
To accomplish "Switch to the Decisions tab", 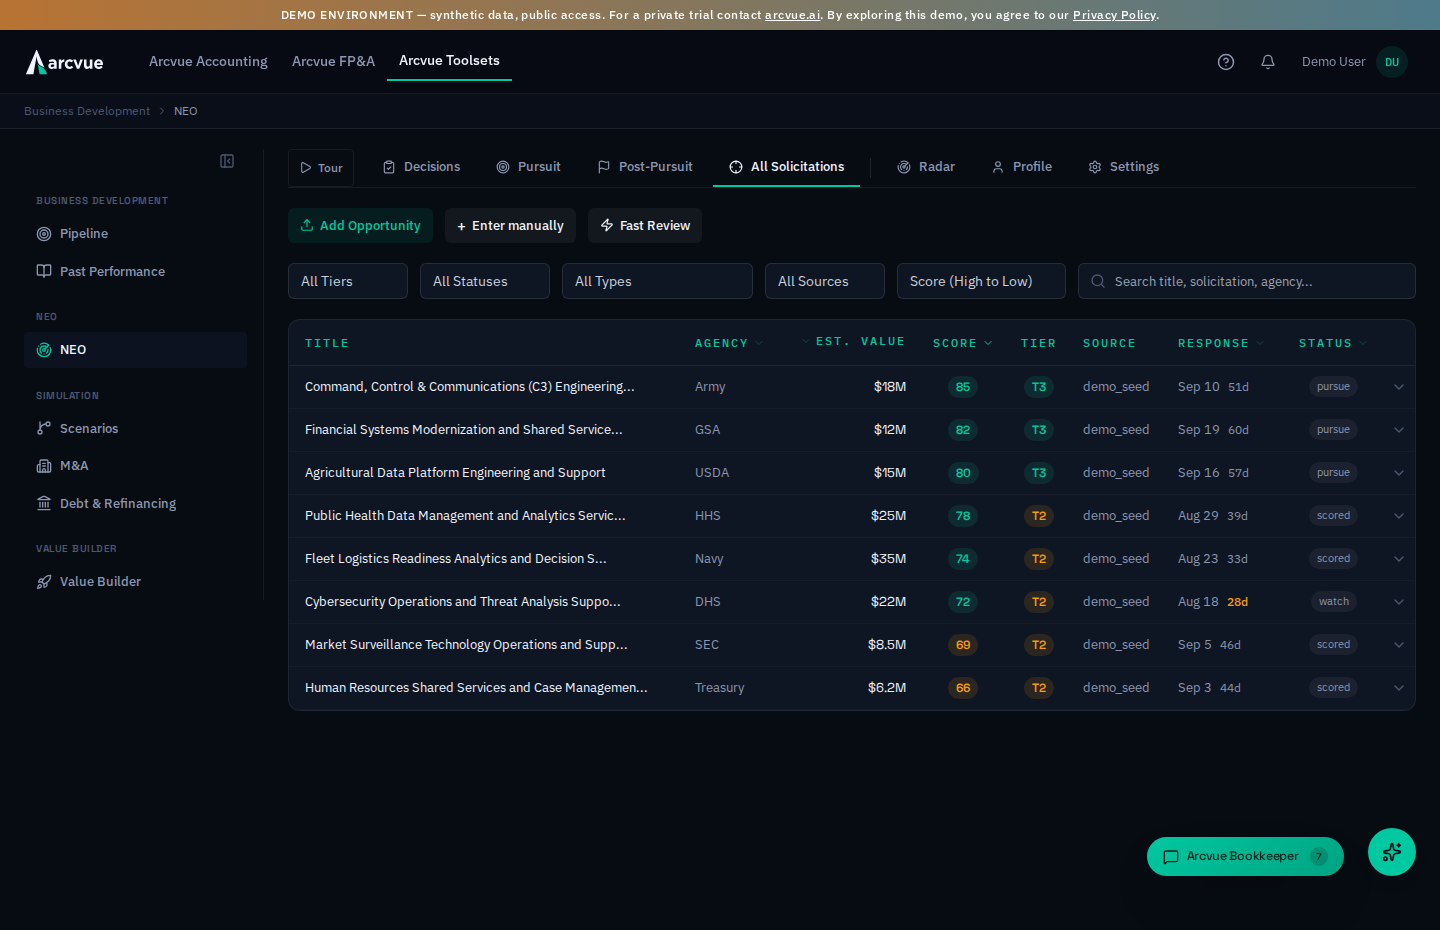I will [421, 167].
